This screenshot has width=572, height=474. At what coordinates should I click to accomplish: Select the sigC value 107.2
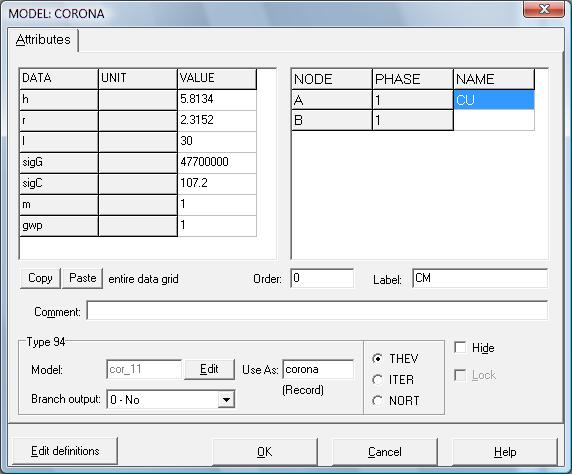pyautogui.click(x=217, y=184)
